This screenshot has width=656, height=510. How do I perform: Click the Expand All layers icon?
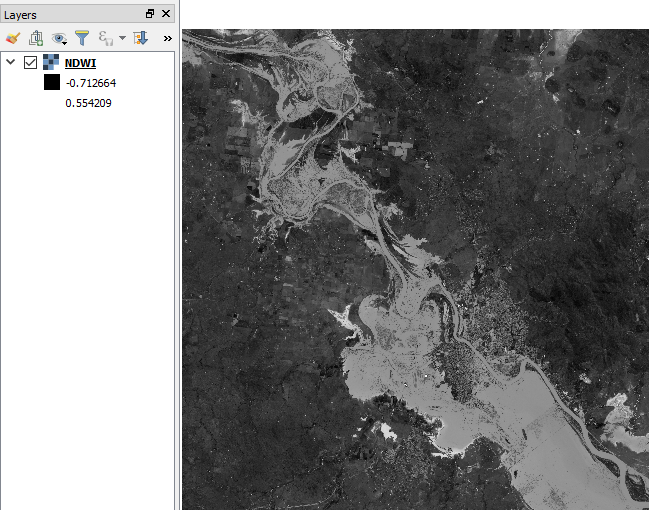(140, 38)
